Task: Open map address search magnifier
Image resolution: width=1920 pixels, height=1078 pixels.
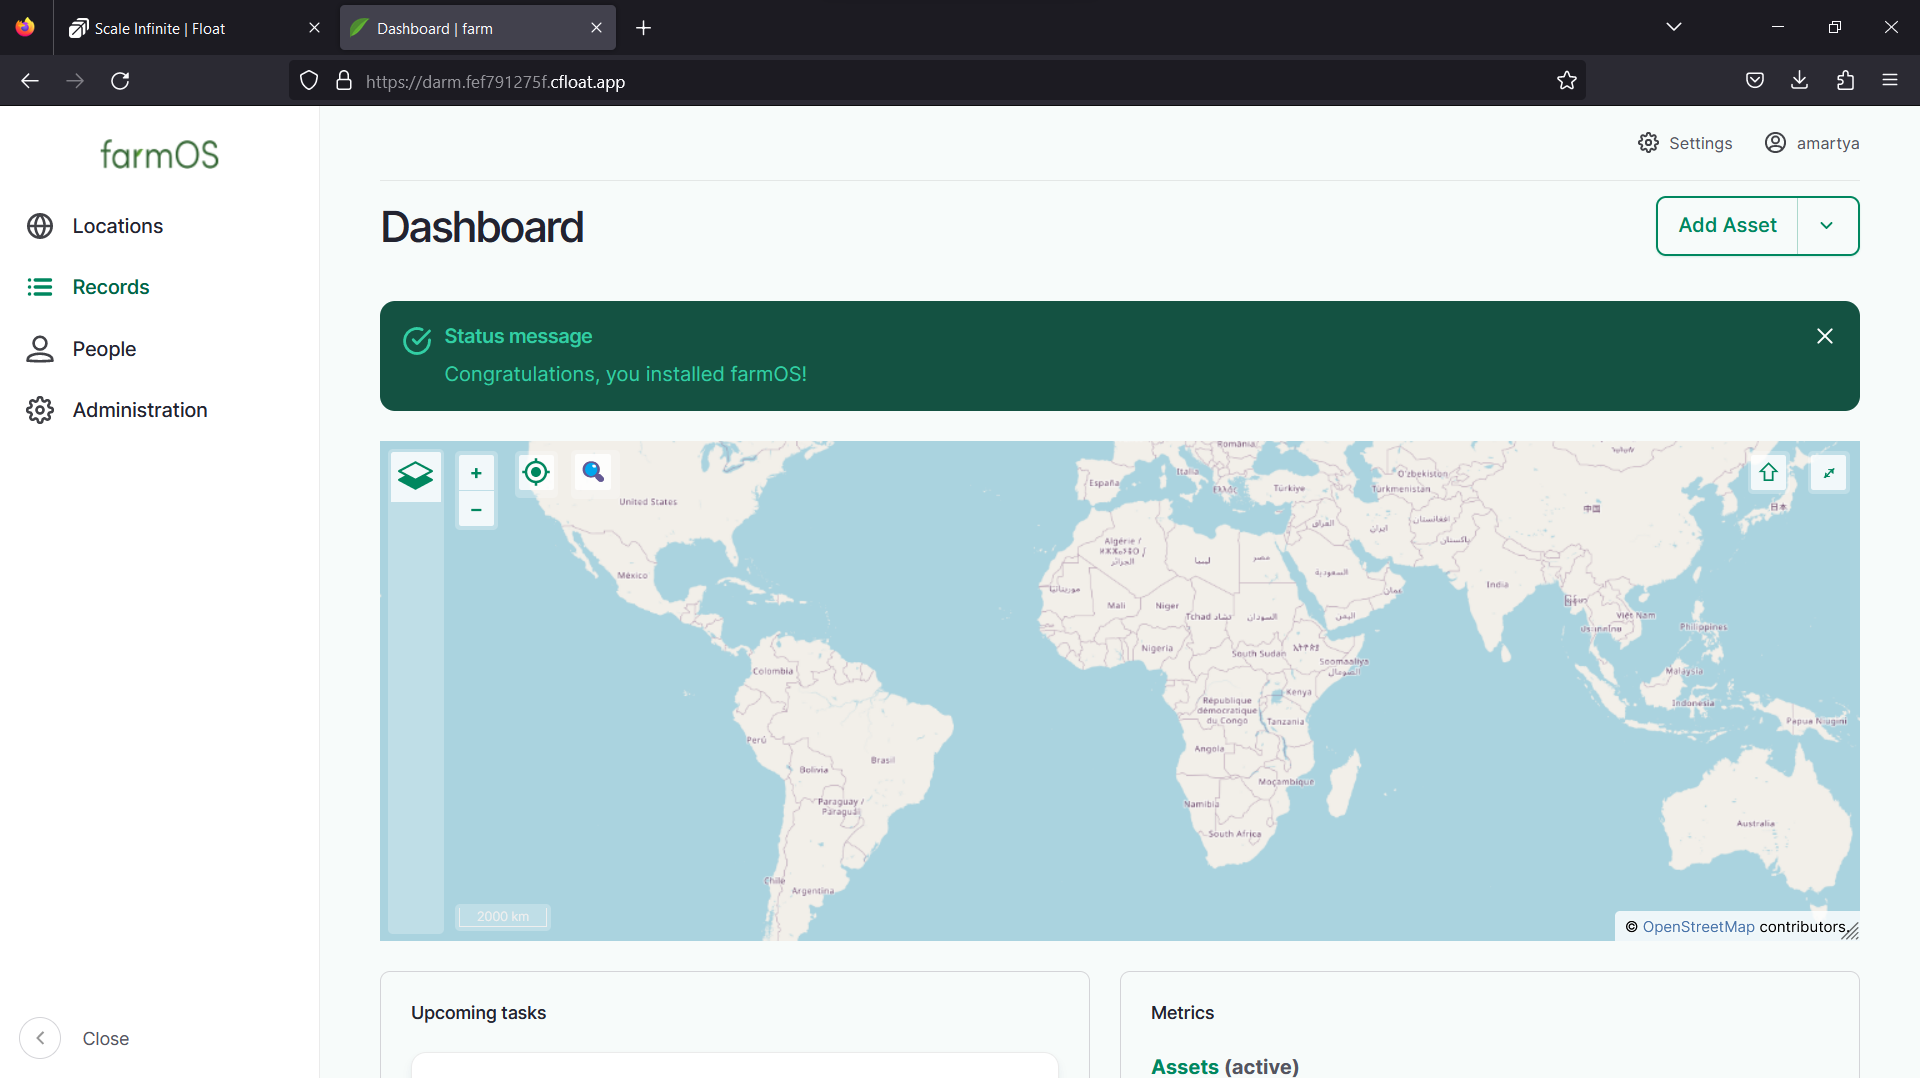Action: click(x=593, y=472)
